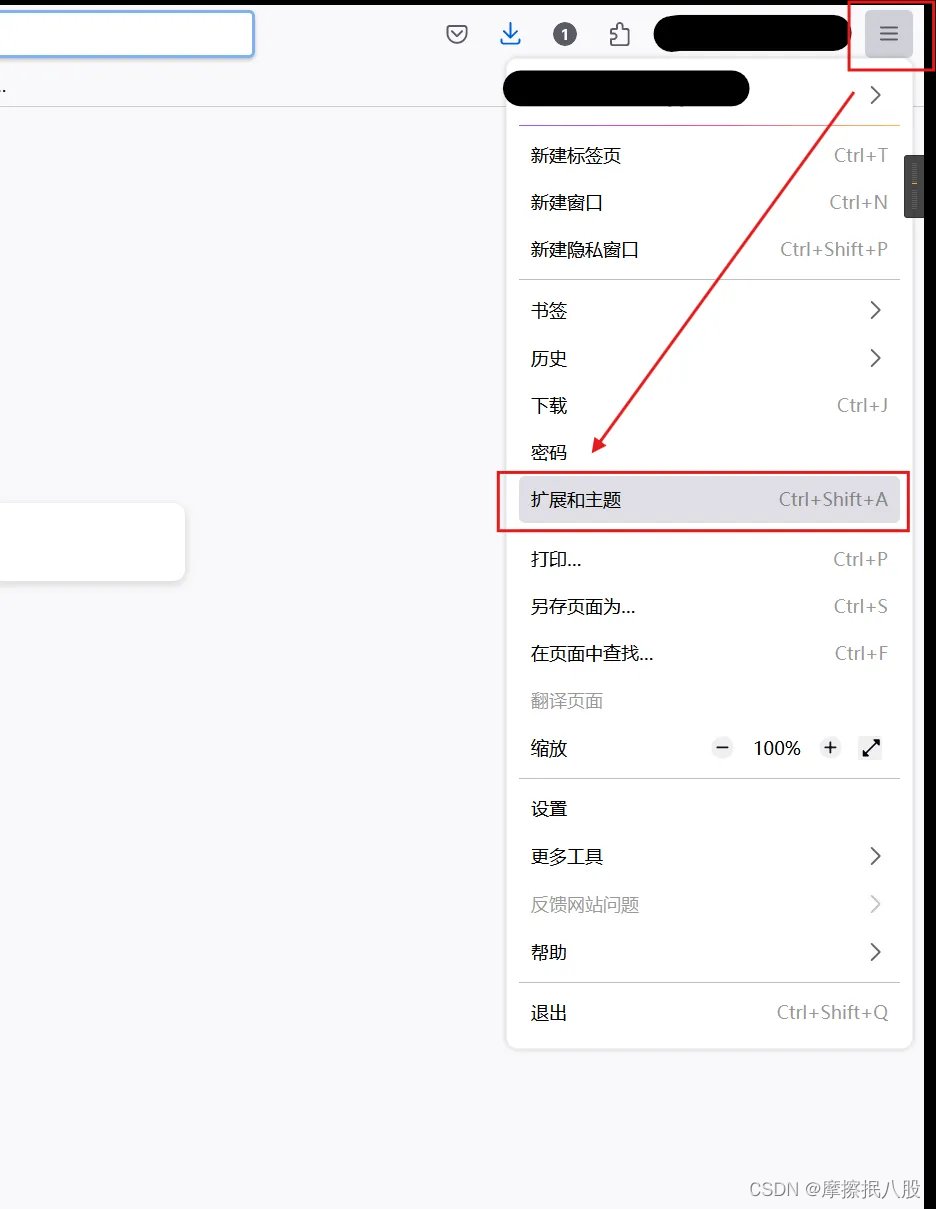The width and height of the screenshot is (936, 1209).
Task: Choose 另存页面为... menu item
Action: click(709, 606)
